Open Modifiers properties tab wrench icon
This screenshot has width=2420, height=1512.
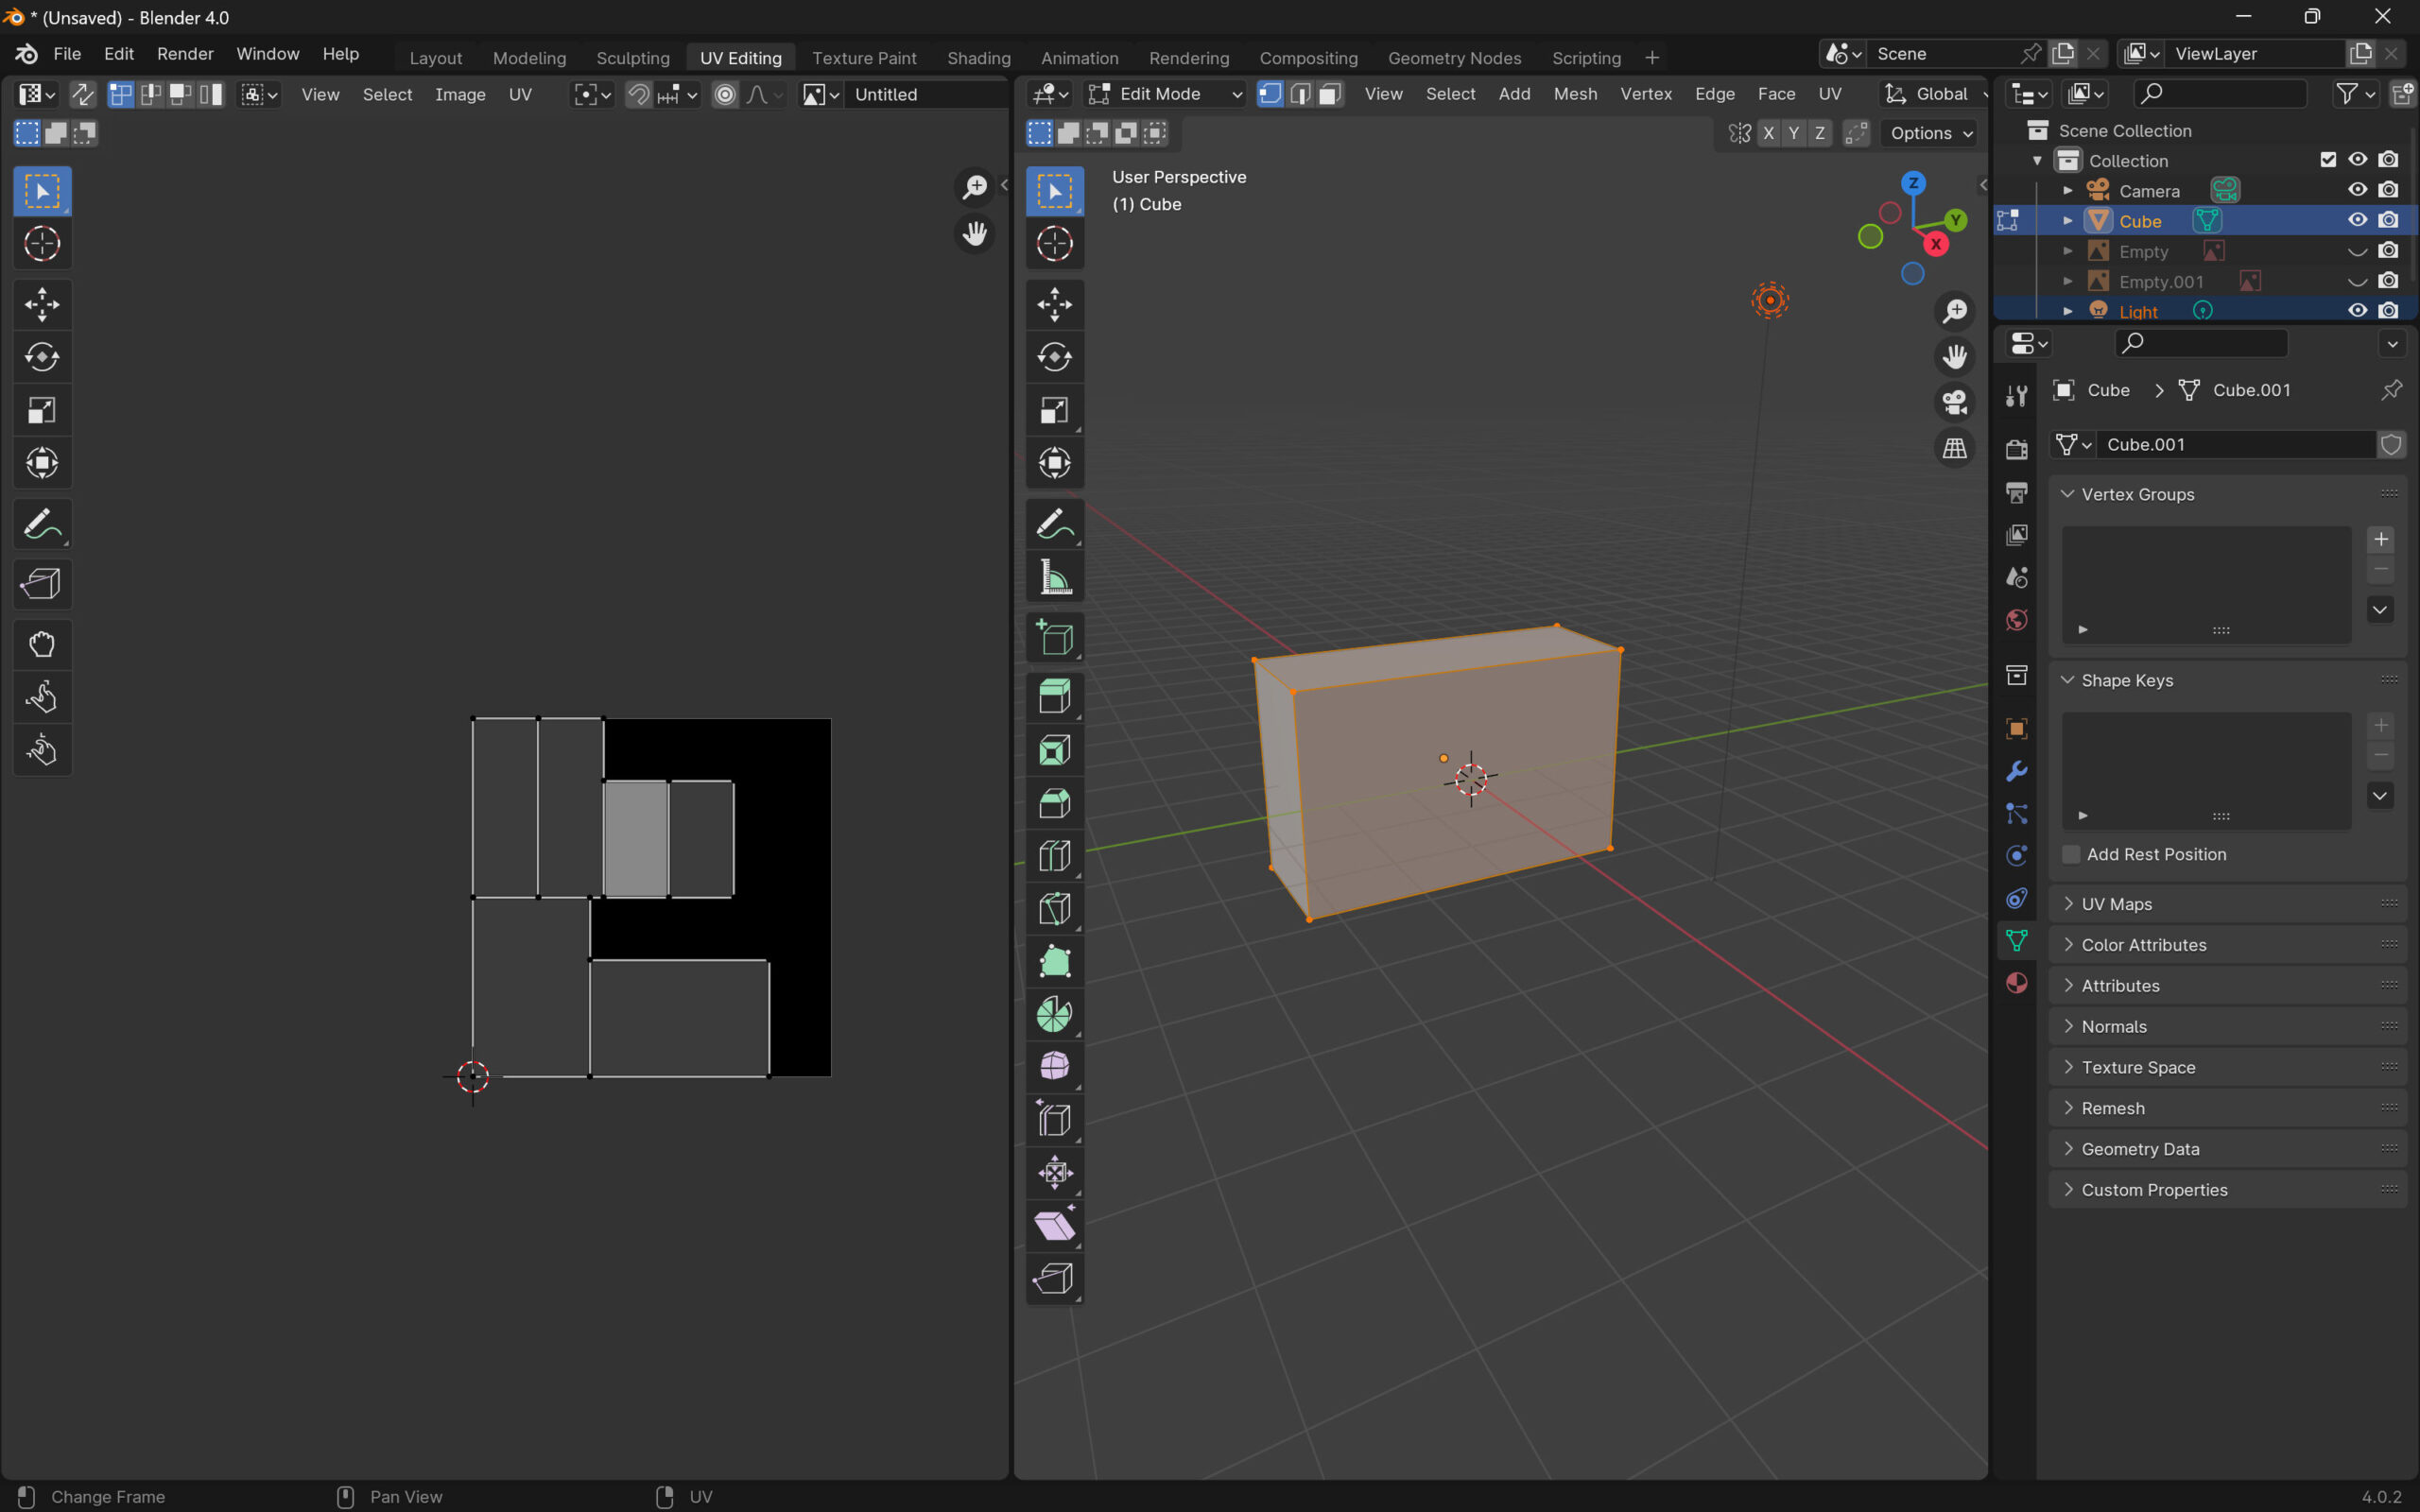2016,771
